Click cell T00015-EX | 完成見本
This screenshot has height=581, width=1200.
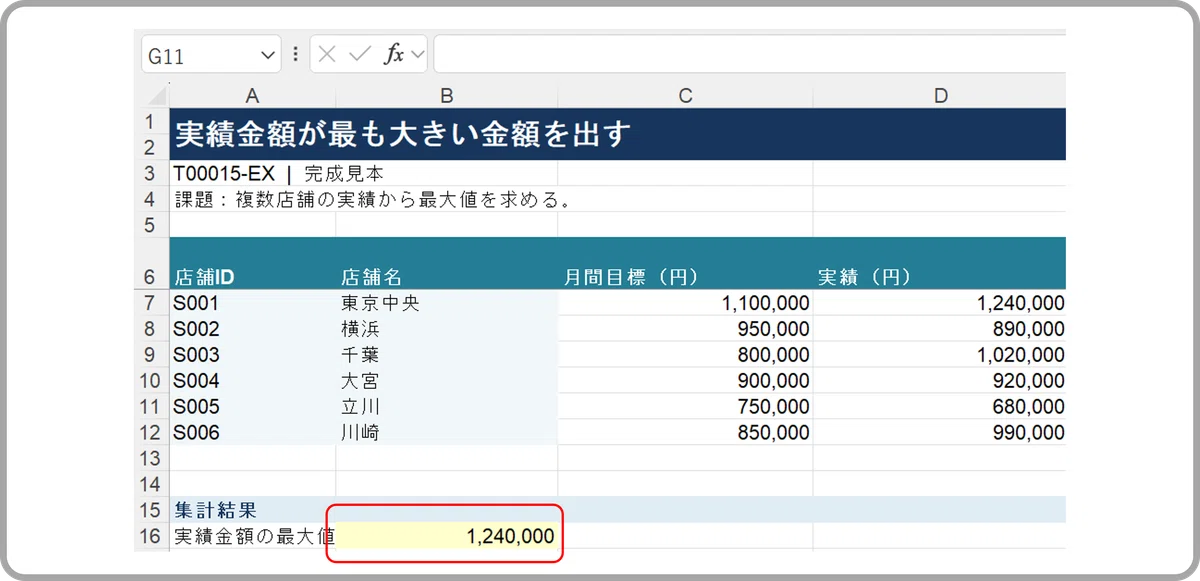click(x=252, y=173)
